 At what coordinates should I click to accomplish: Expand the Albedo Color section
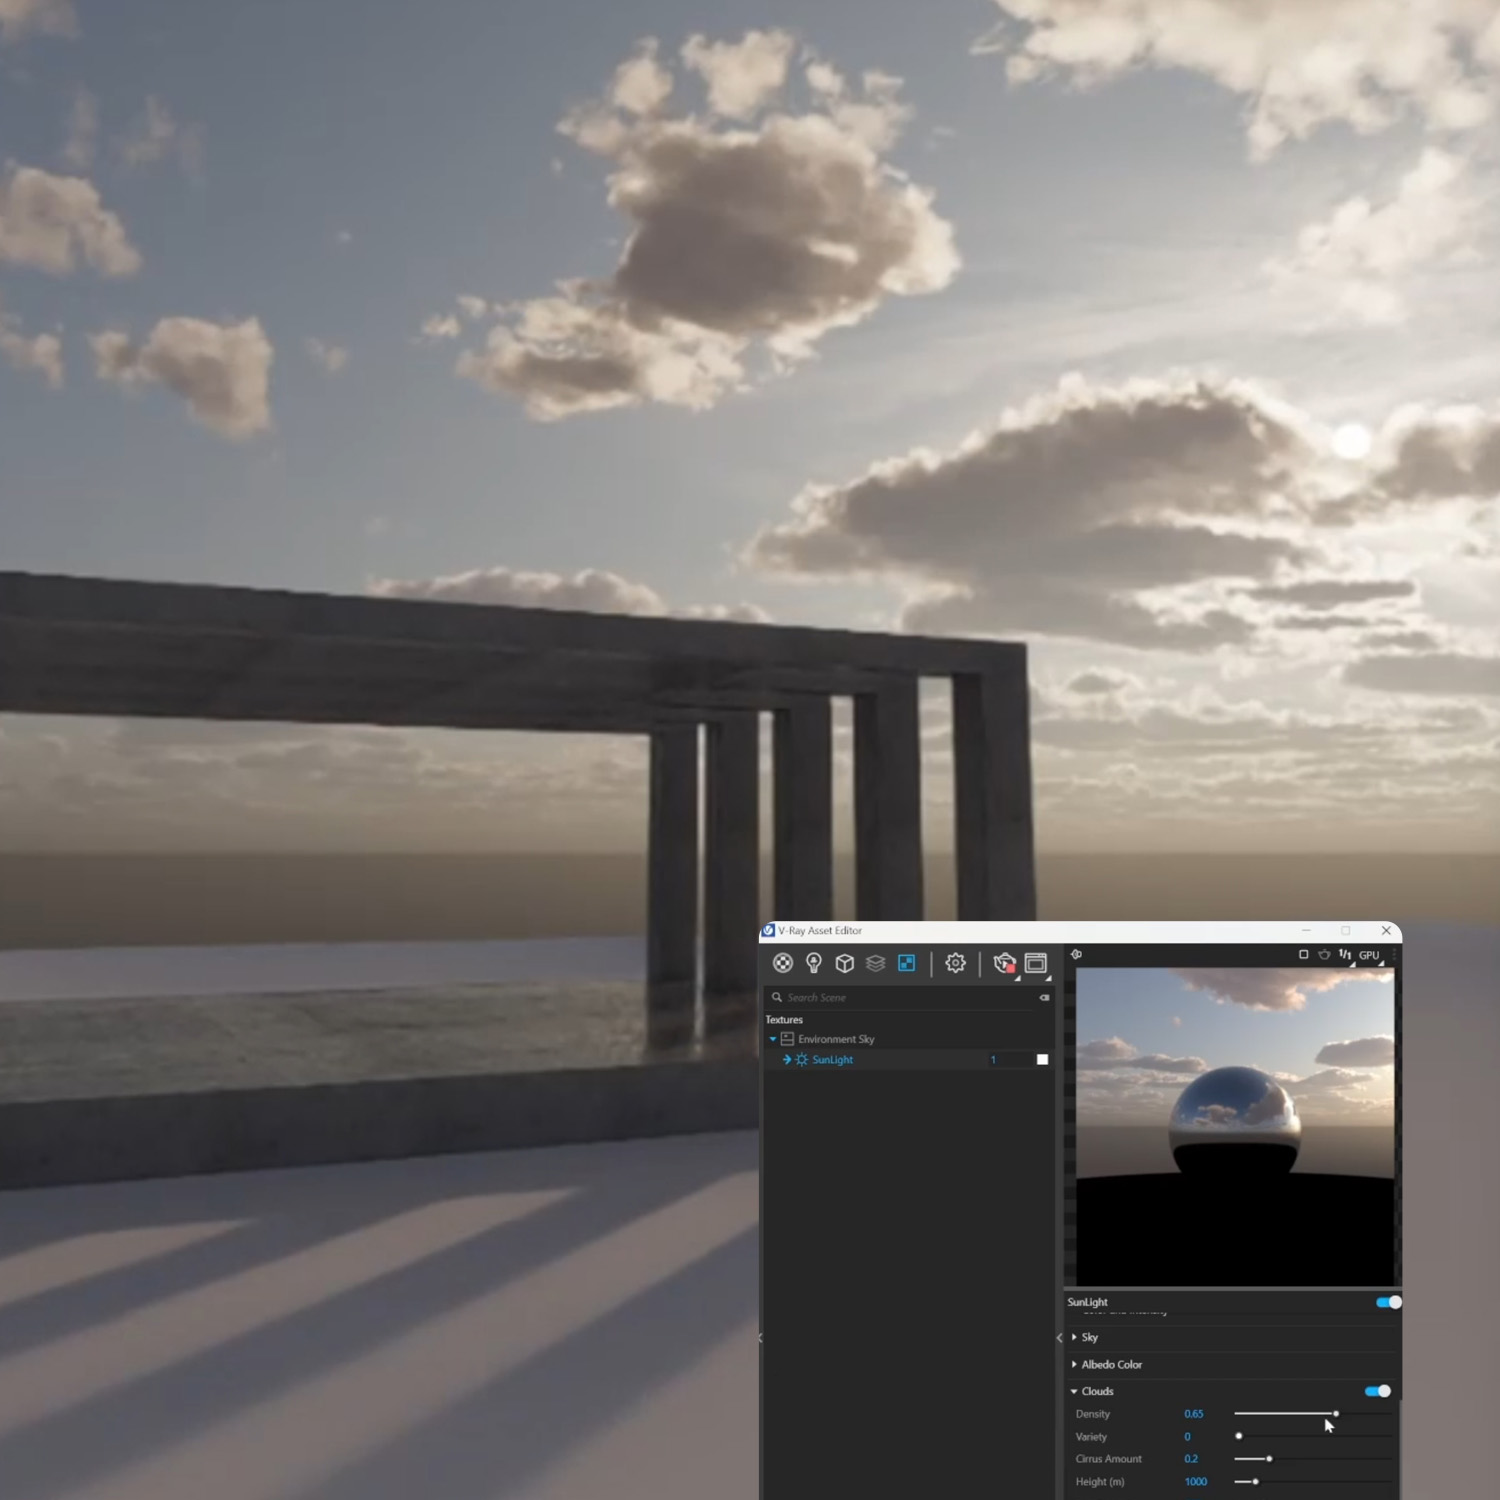click(x=1074, y=1364)
